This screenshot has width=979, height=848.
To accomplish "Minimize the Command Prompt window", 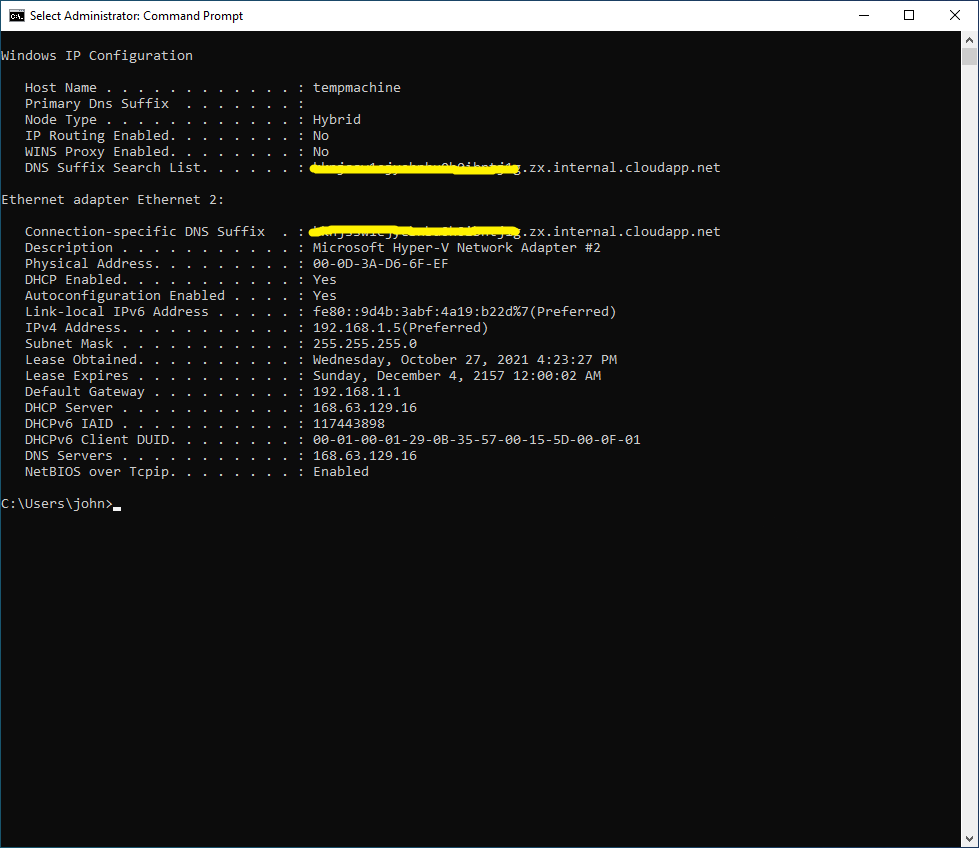I will click(x=863, y=15).
